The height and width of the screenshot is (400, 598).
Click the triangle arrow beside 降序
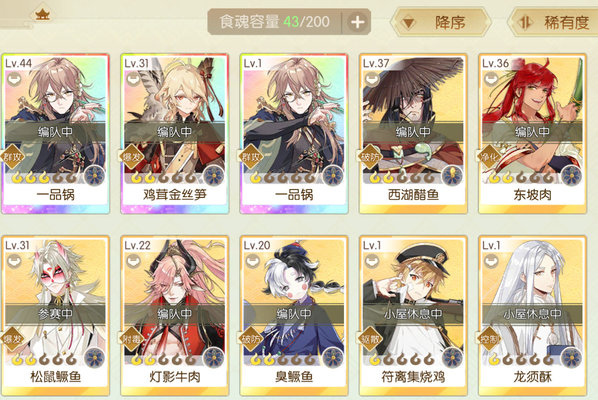(x=408, y=23)
